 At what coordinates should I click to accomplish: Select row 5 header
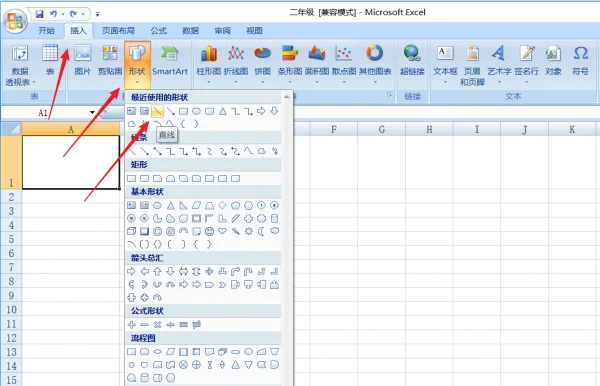(11, 239)
